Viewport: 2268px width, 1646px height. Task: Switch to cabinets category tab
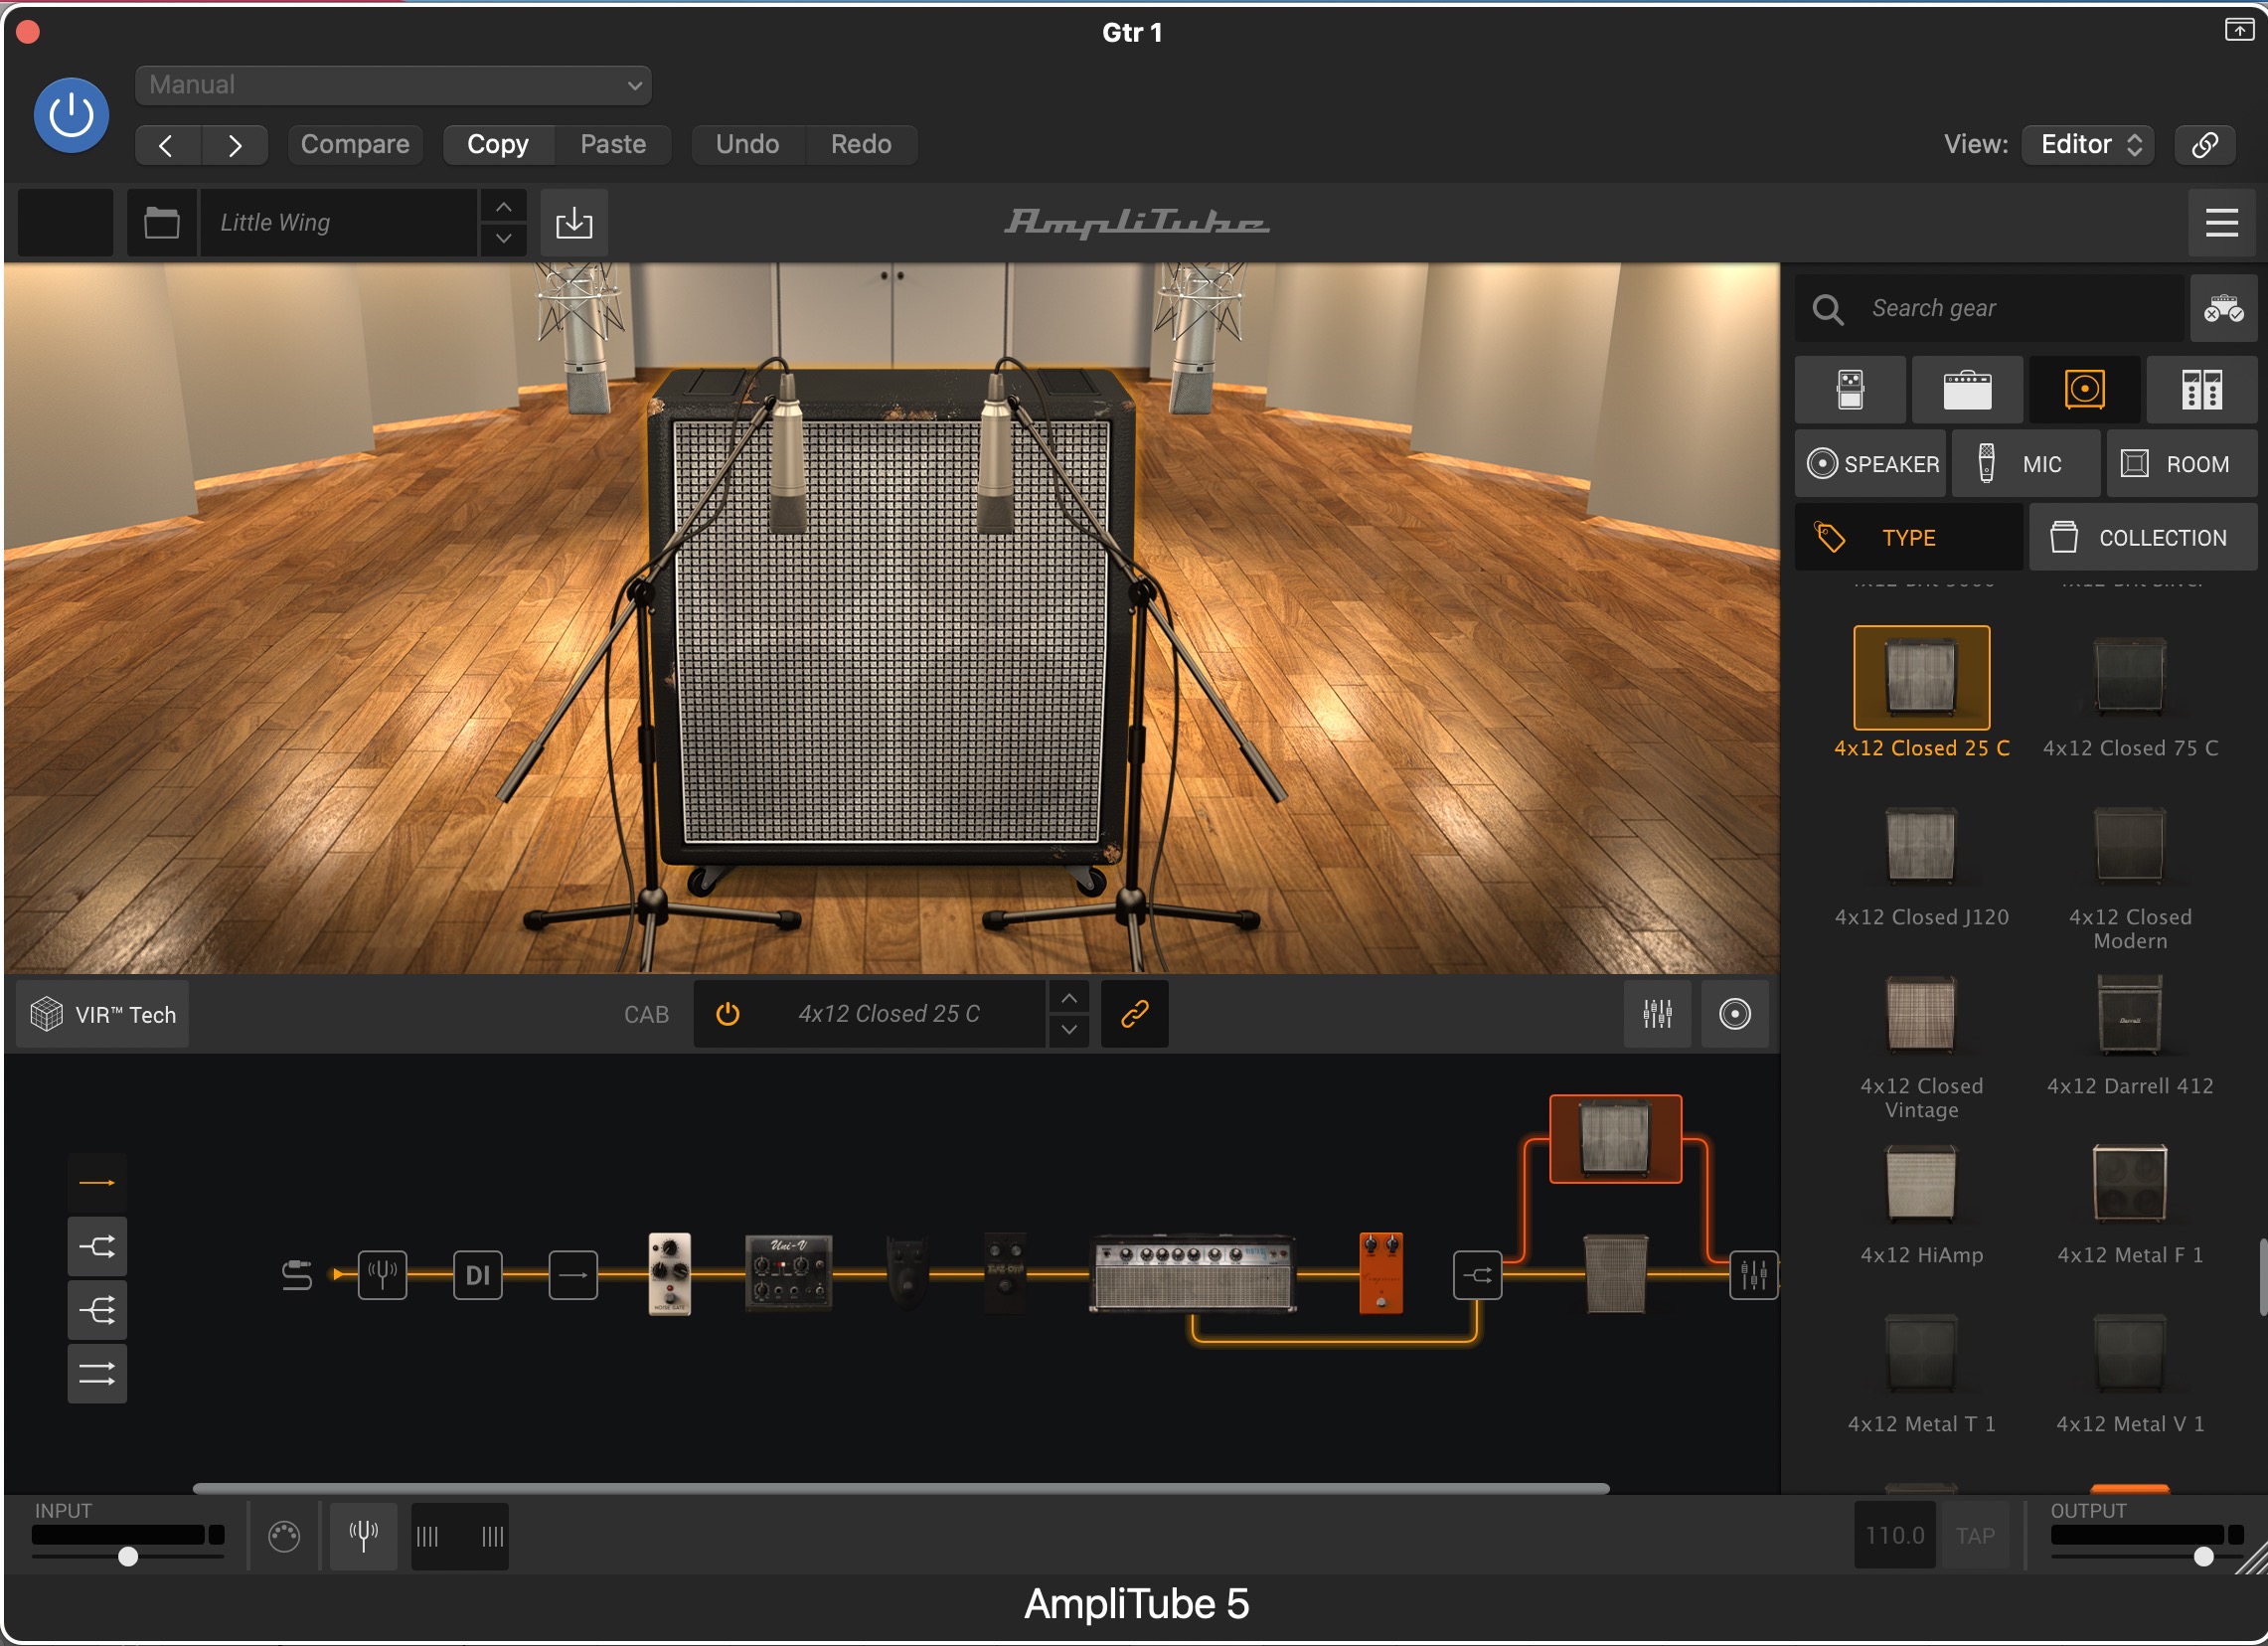coord(2084,390)
